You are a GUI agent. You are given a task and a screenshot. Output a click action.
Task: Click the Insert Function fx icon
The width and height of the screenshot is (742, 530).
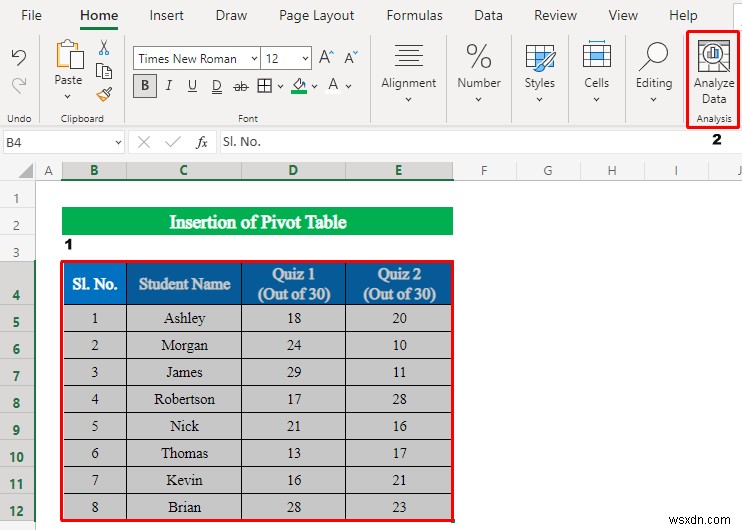coord(202,142)
